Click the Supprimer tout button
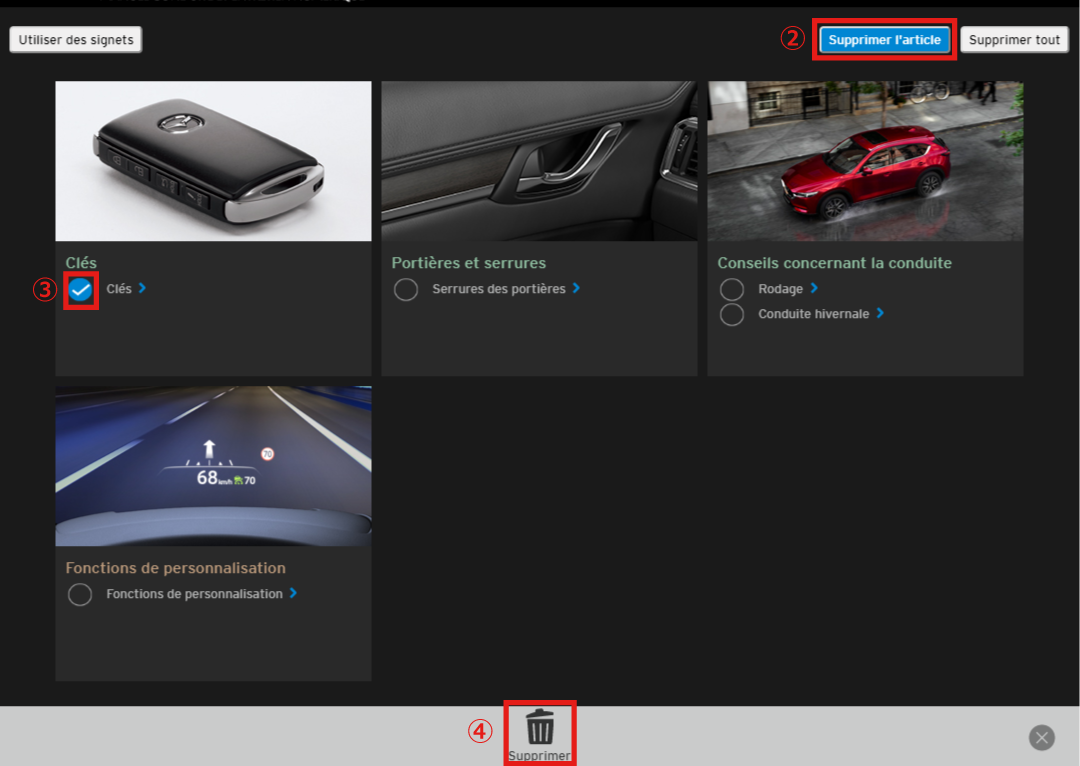Image resolution: width=1080 pixels, height=766 pixels. coord(1014,40)
